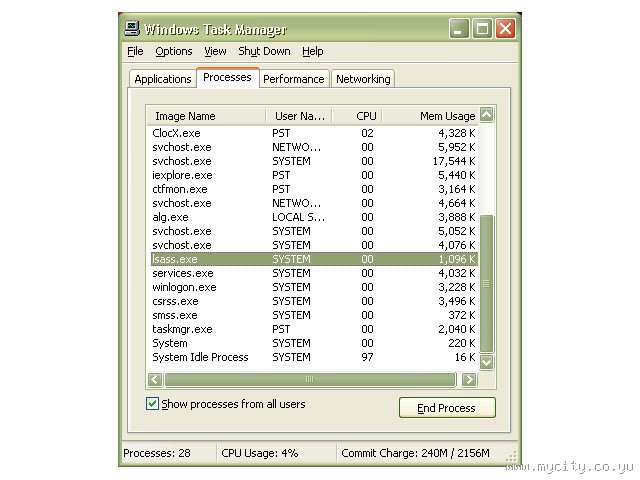Select the ctfmon.exe process
The height and width of the screenshot is (480, 640).
313,189
